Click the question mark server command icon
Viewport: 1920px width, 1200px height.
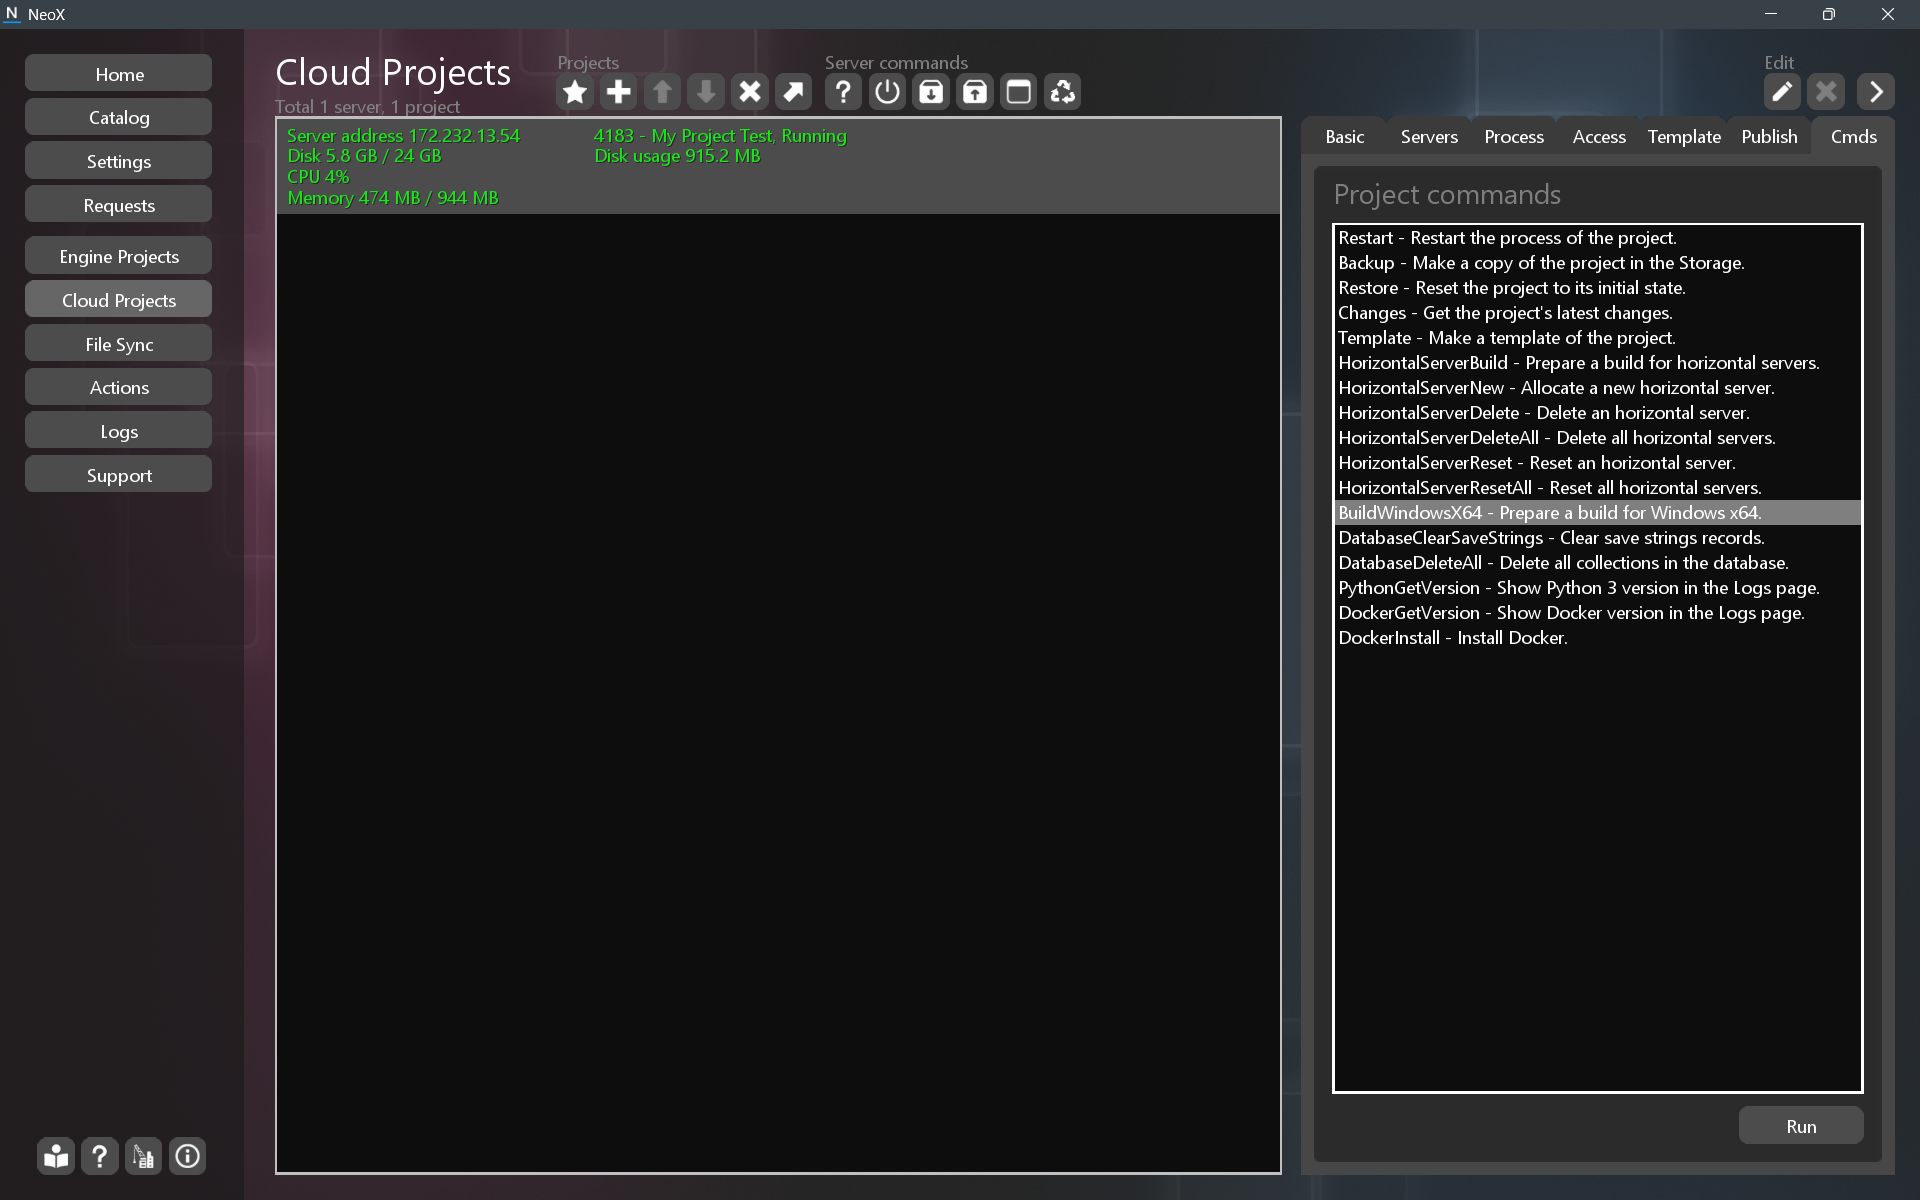(843, 92)
